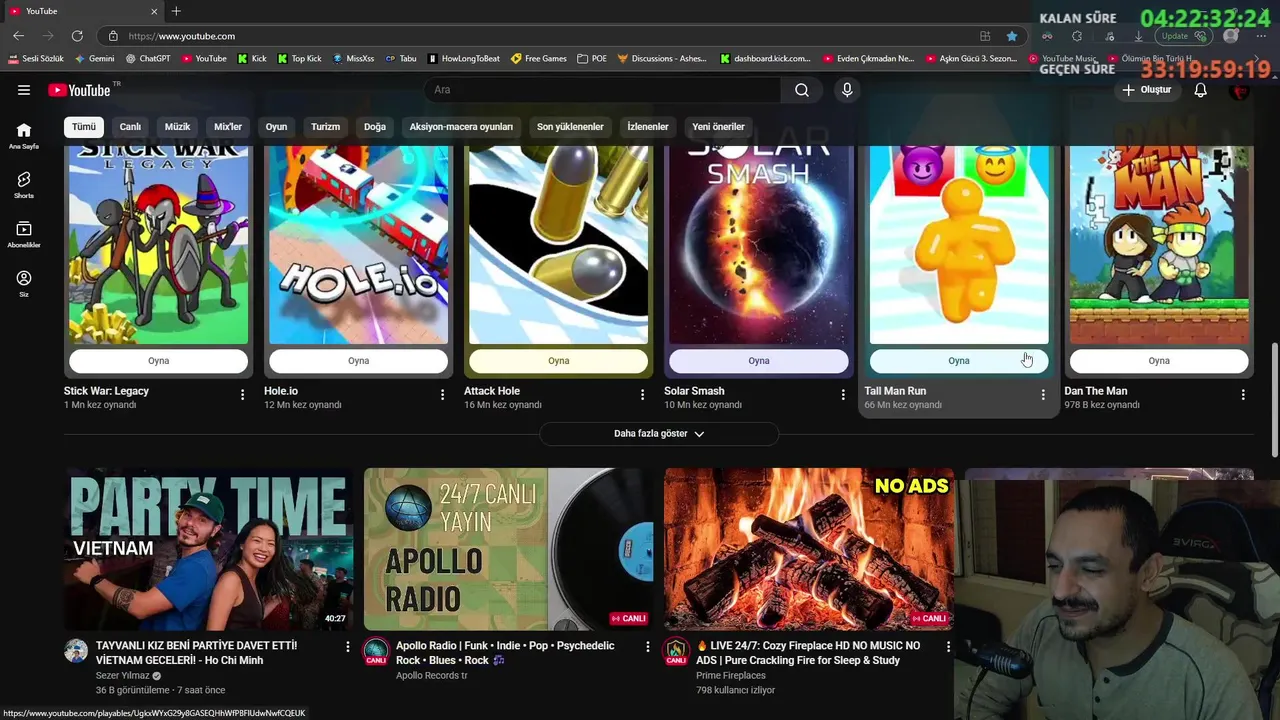Click Oyna under Hole.io
Screen dimensions: 1280x720
point(358,361)
